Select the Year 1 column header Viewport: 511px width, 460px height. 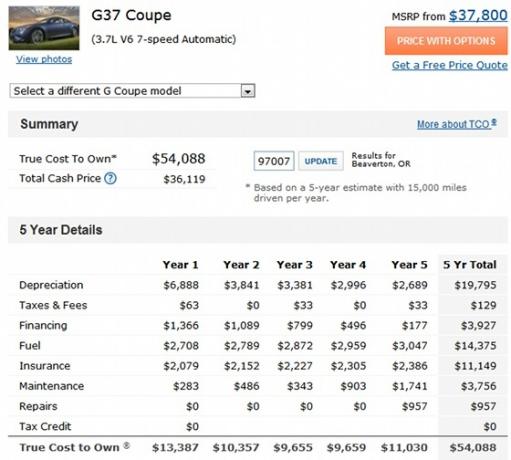(x=181, y=265)
